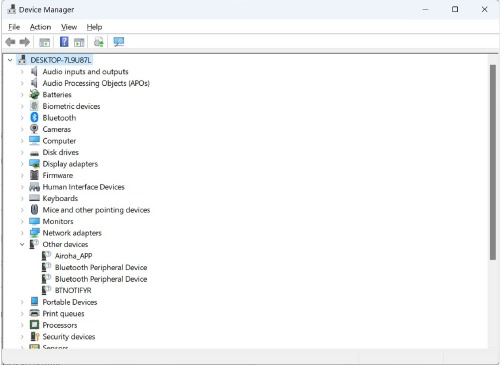Viewport: 502px width, 365px height.
Task: Collapse the DESKTOP-7L9U87L root node
Action: click(10, 60)
